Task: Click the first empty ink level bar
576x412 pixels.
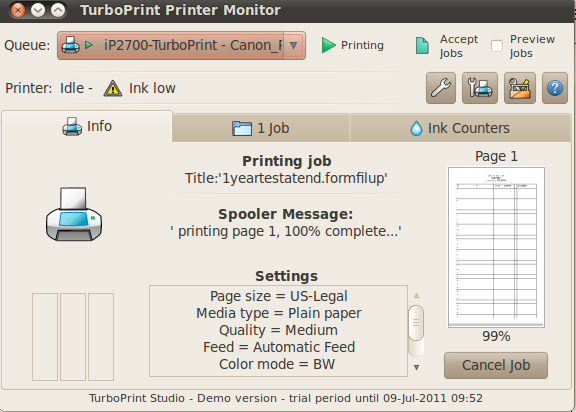Action: point(45,337)
